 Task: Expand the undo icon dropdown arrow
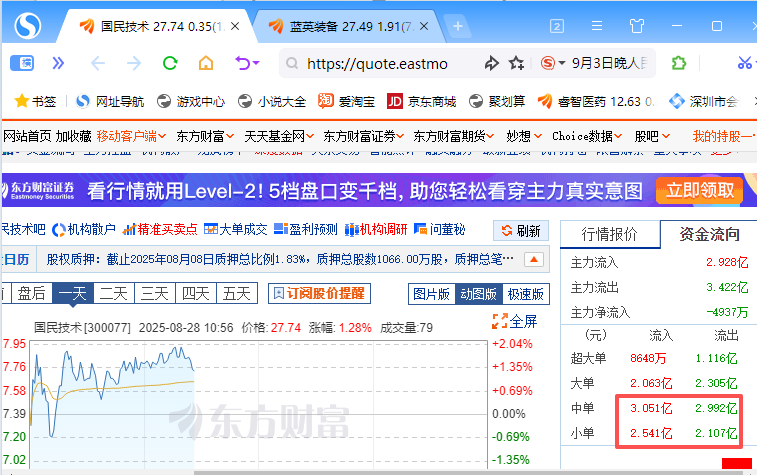(256, 63)
